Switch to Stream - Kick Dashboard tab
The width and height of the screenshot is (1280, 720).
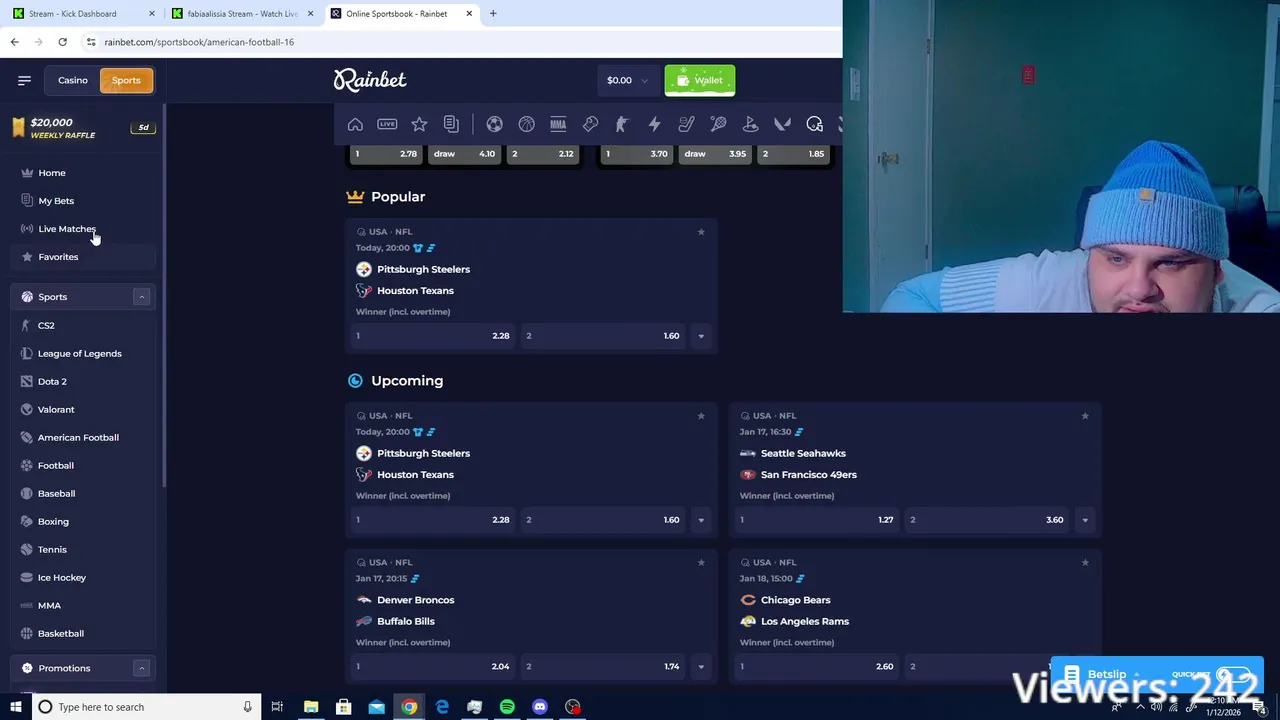(80, 14)
